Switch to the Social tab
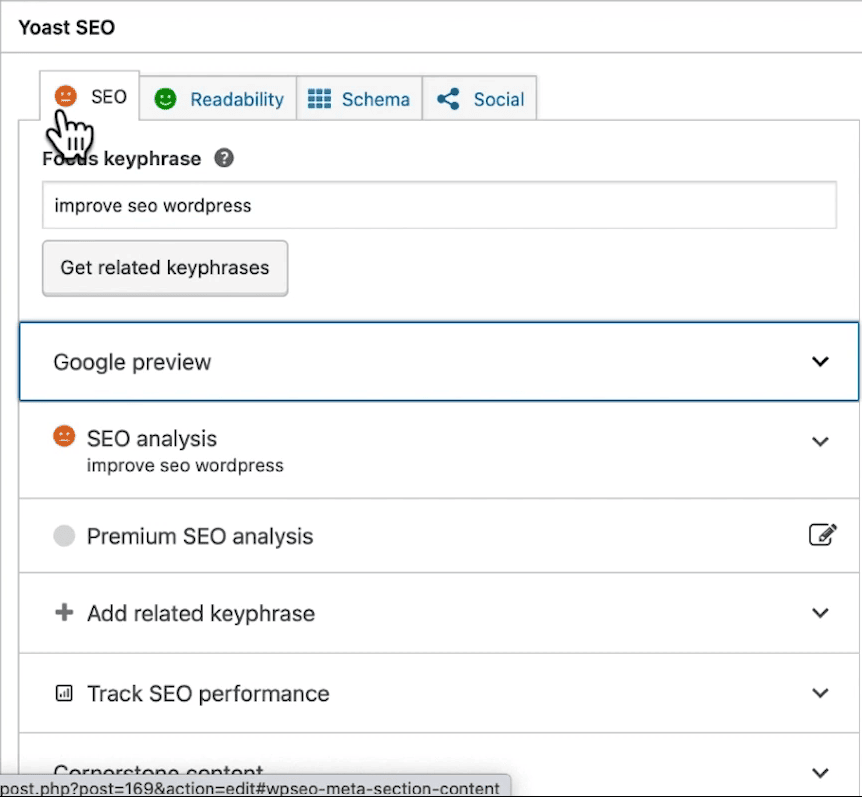 coord(479,99)
